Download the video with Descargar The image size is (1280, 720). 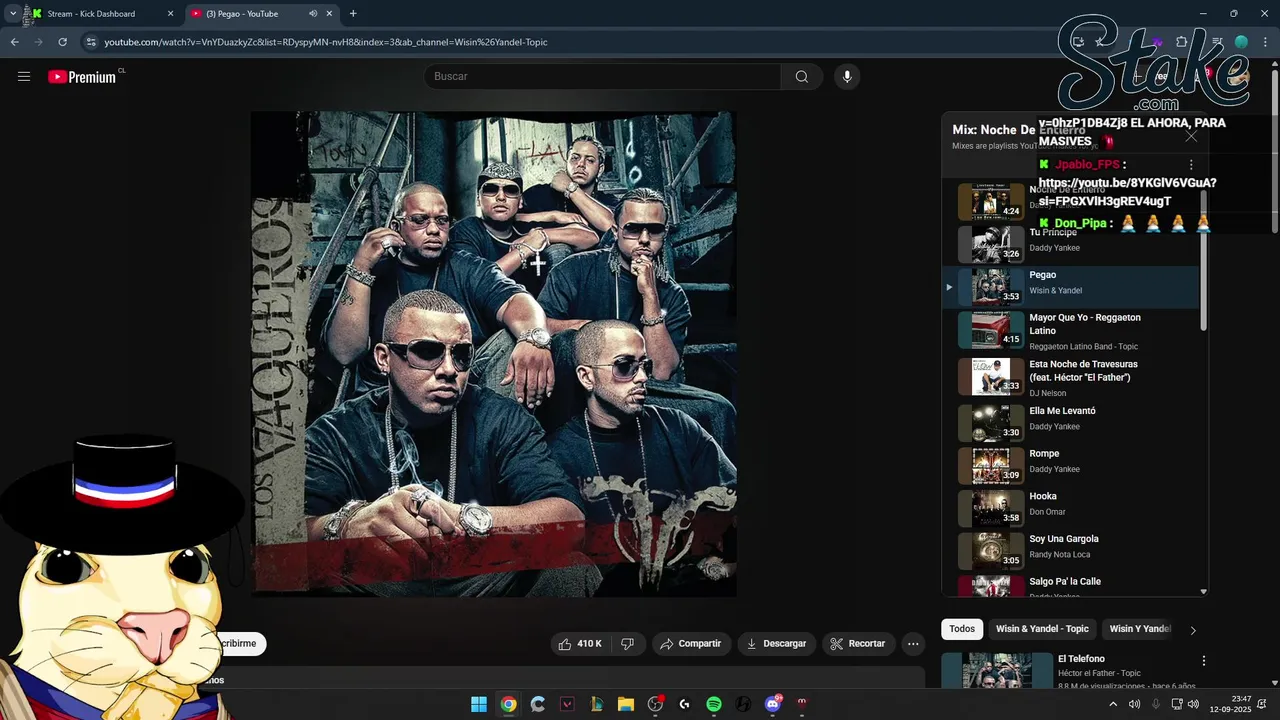(776, 644)
